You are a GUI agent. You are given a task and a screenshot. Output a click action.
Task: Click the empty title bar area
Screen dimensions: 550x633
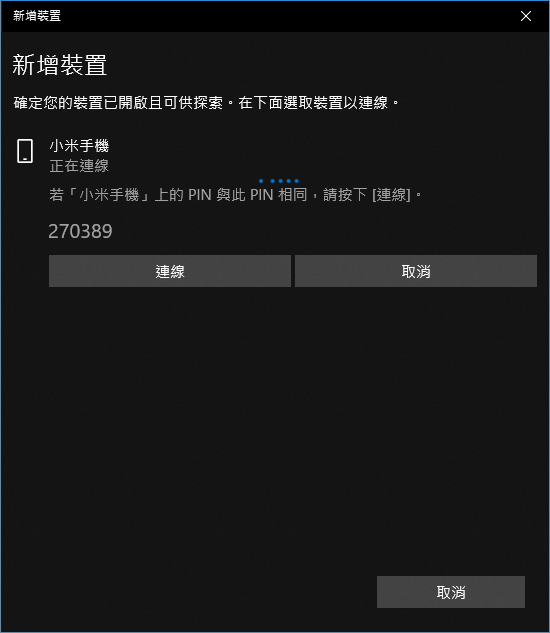tap(283, 16)
